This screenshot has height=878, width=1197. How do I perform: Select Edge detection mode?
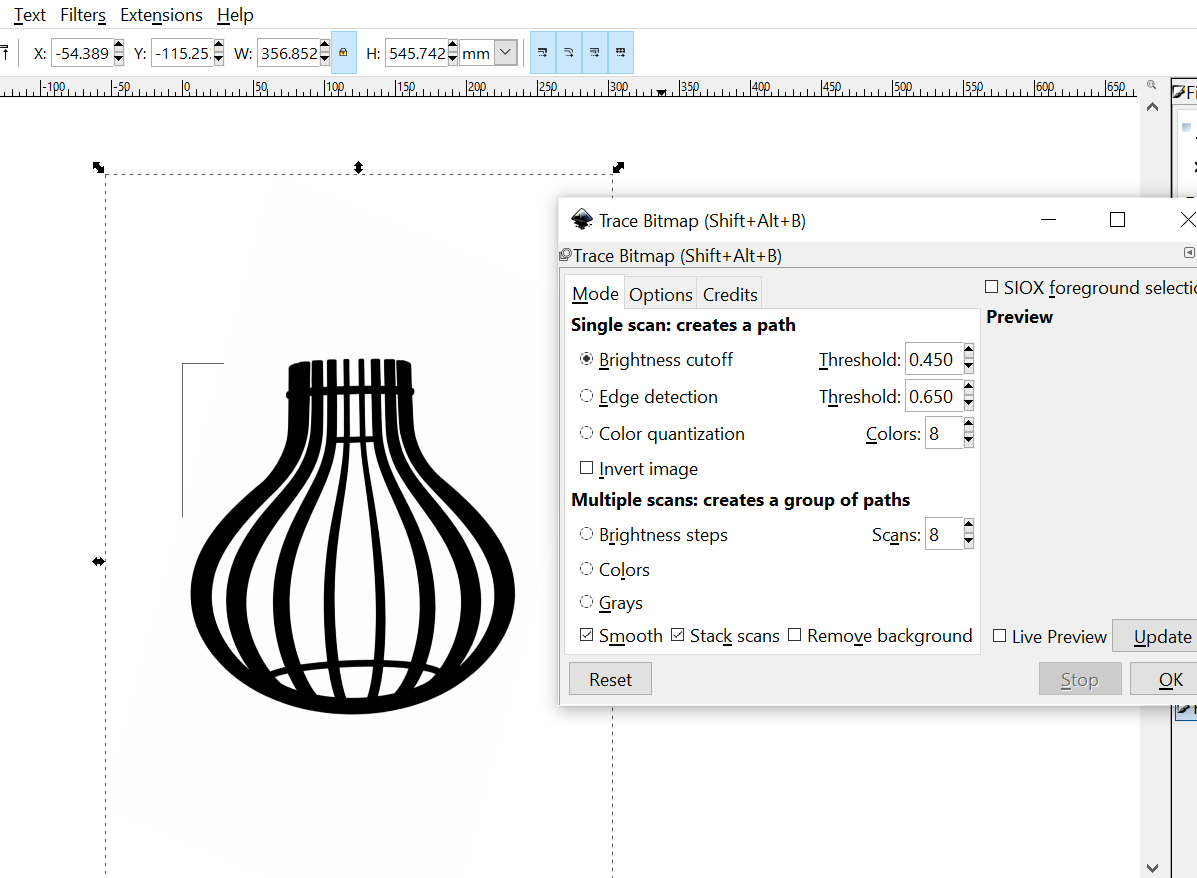(x=586, y=395)
